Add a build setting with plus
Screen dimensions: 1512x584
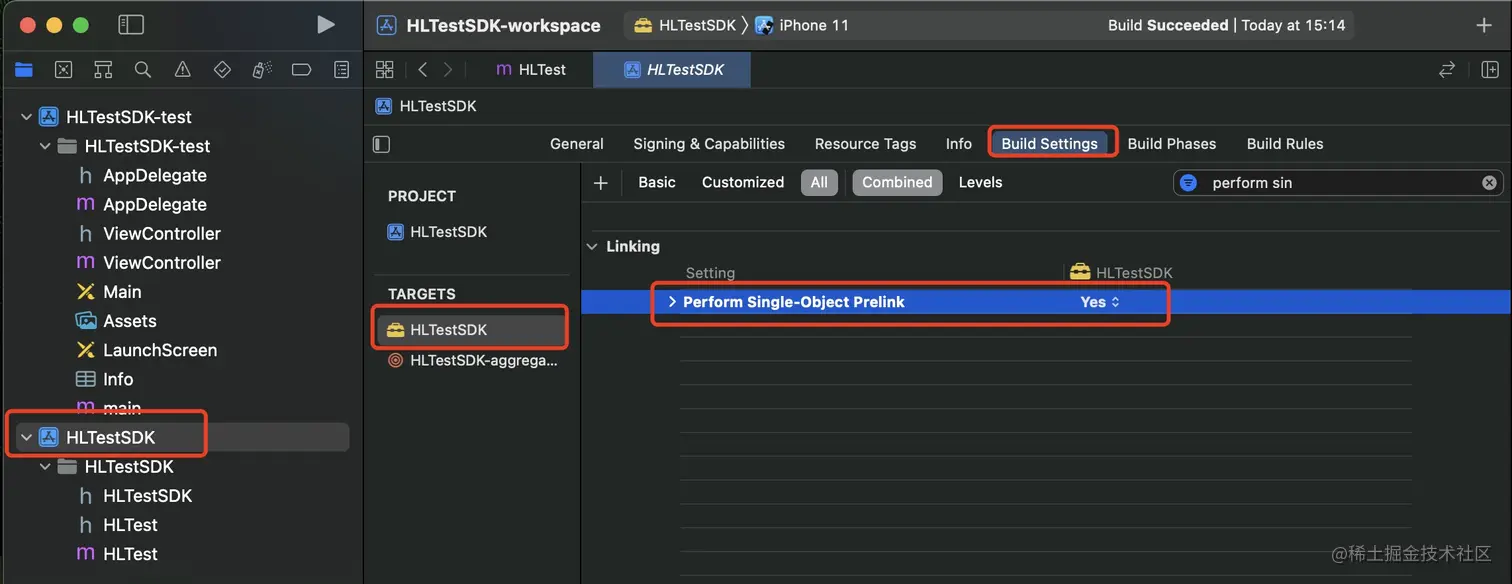pos(601,183)
